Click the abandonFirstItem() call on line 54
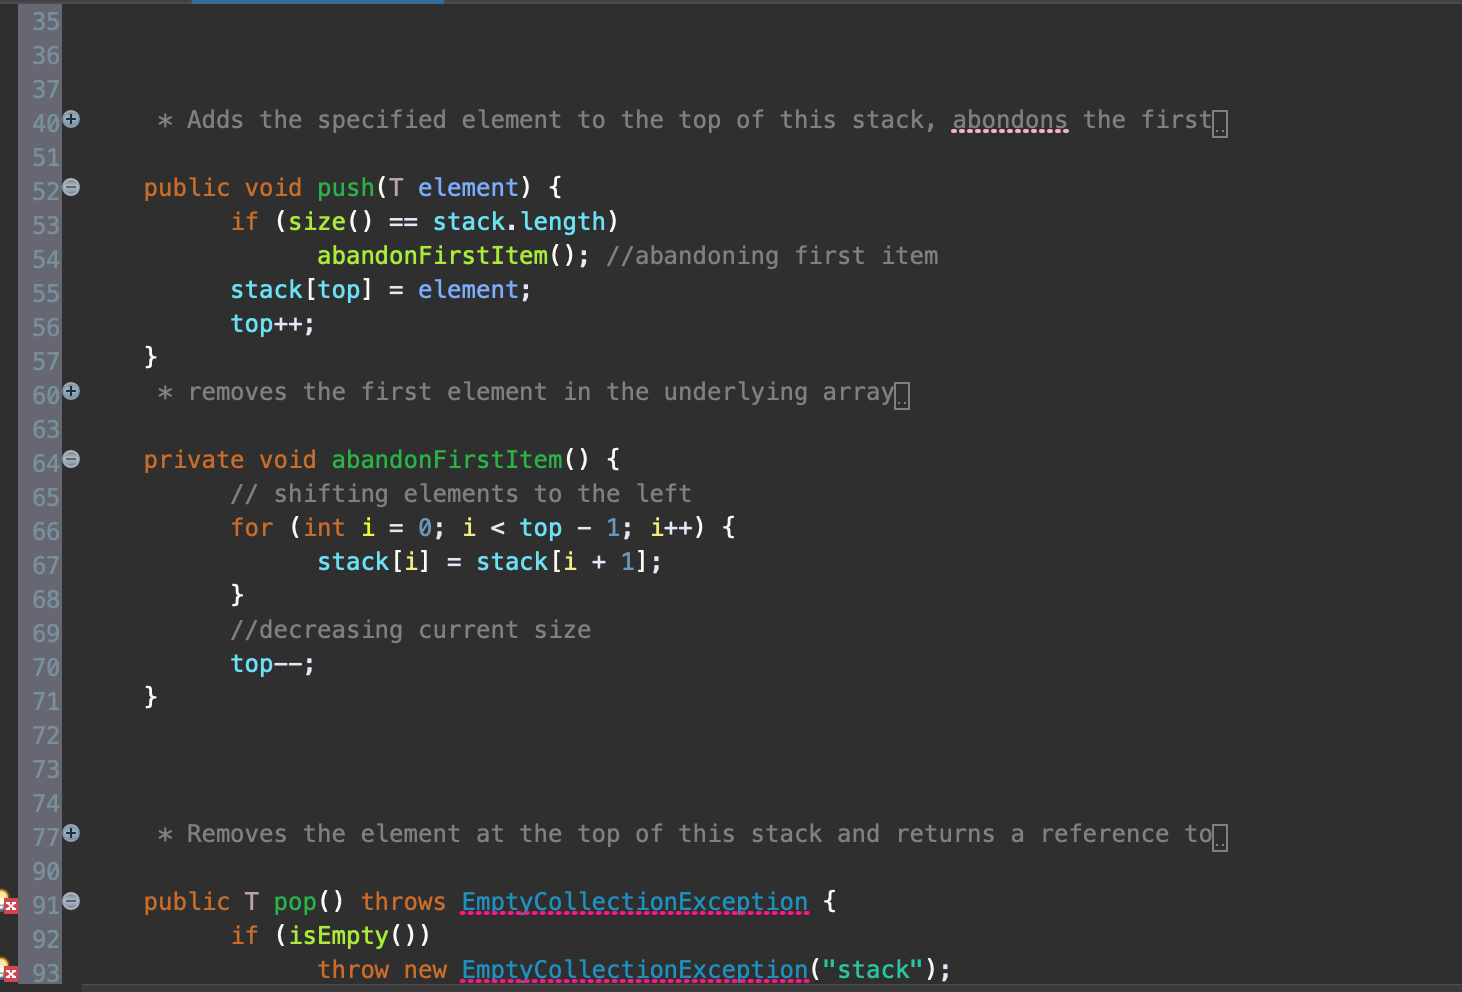The image size is (1462, 992). click(x=431, y=255)
